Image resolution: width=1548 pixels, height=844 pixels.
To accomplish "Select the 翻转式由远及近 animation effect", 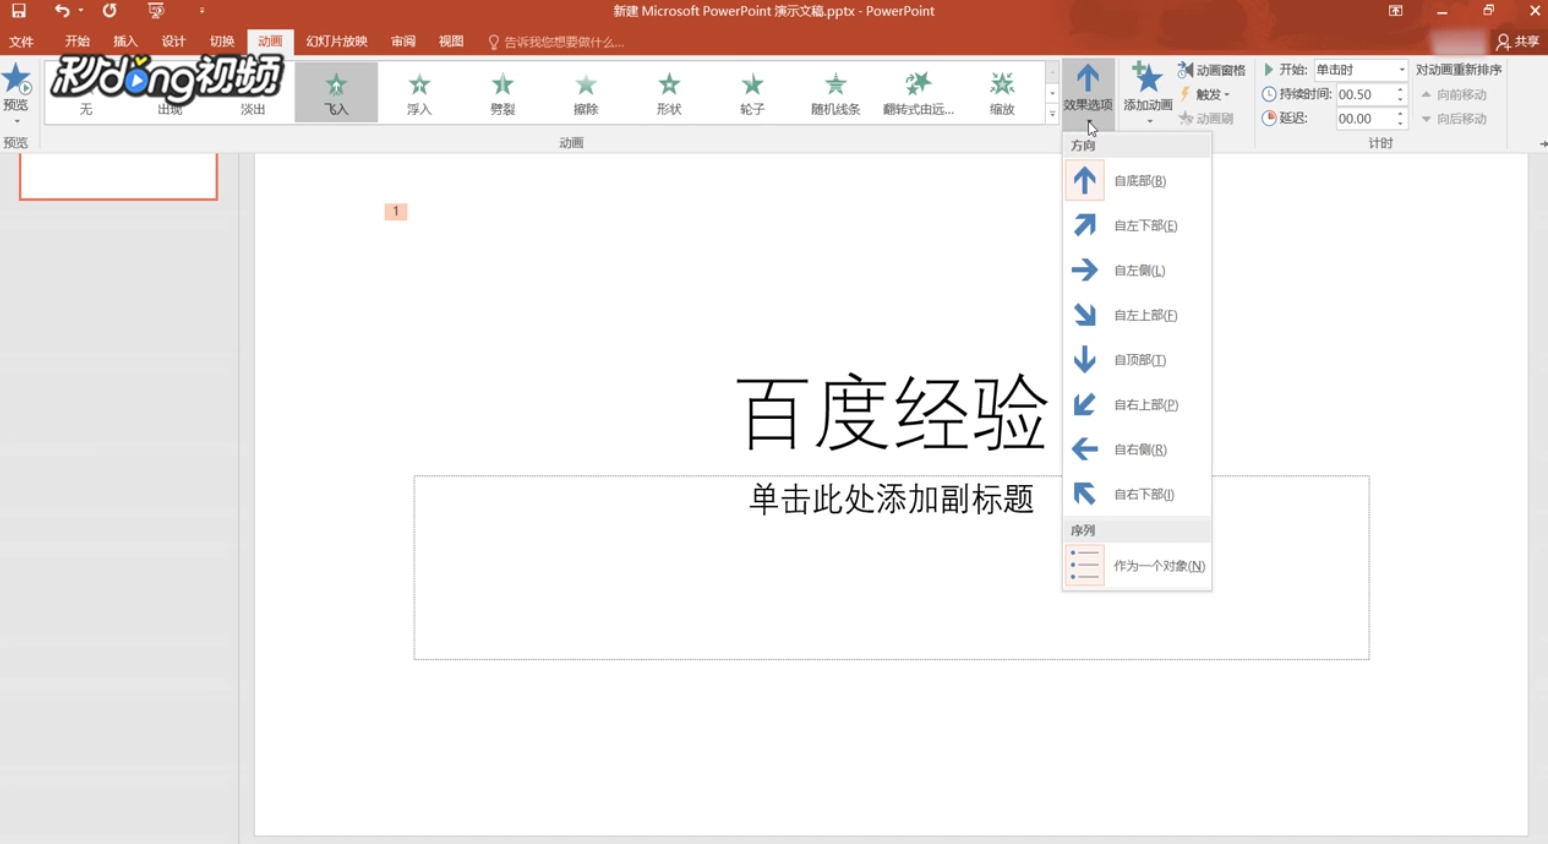I will coord(919,93).
